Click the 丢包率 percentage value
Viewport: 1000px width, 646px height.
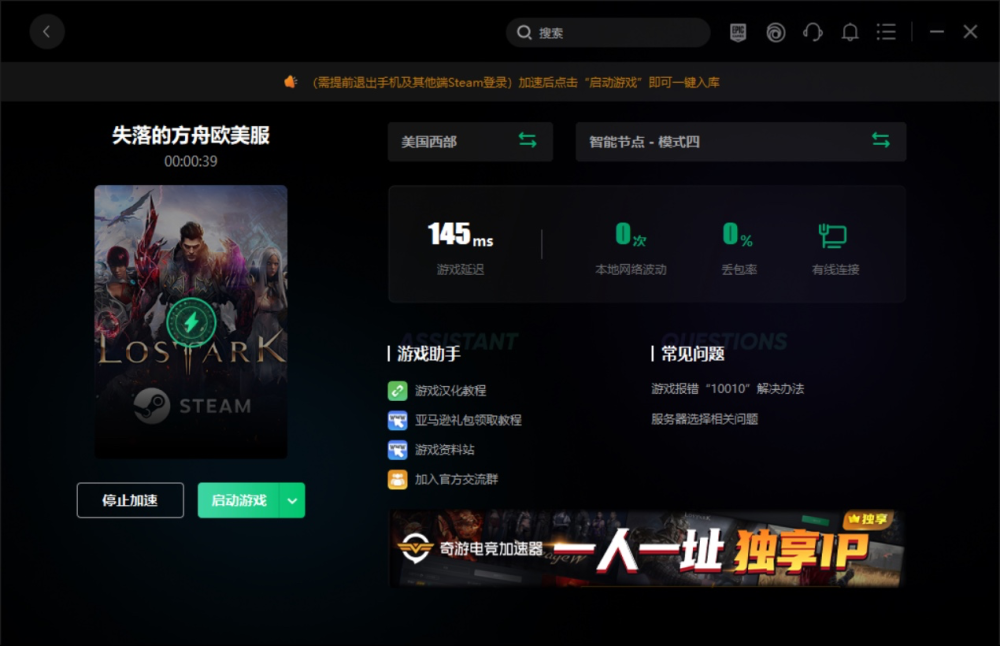tap(738, 234)
